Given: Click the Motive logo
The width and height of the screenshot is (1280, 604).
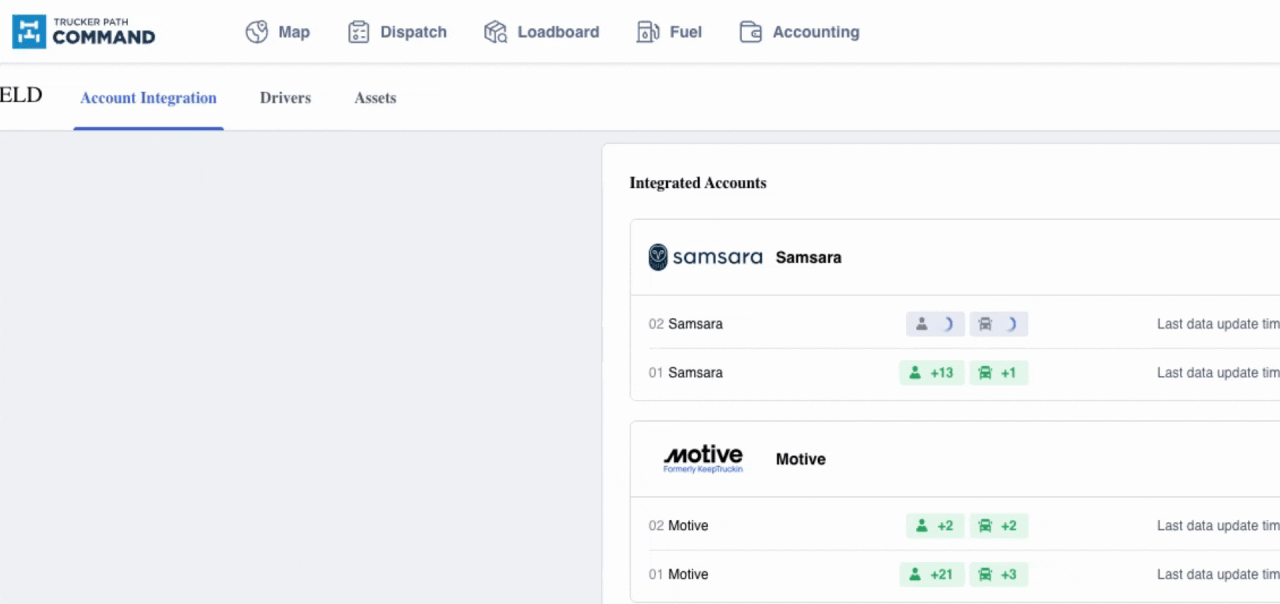Looking at the screenshot, I should pyautogui.click(x=703, y=459).
